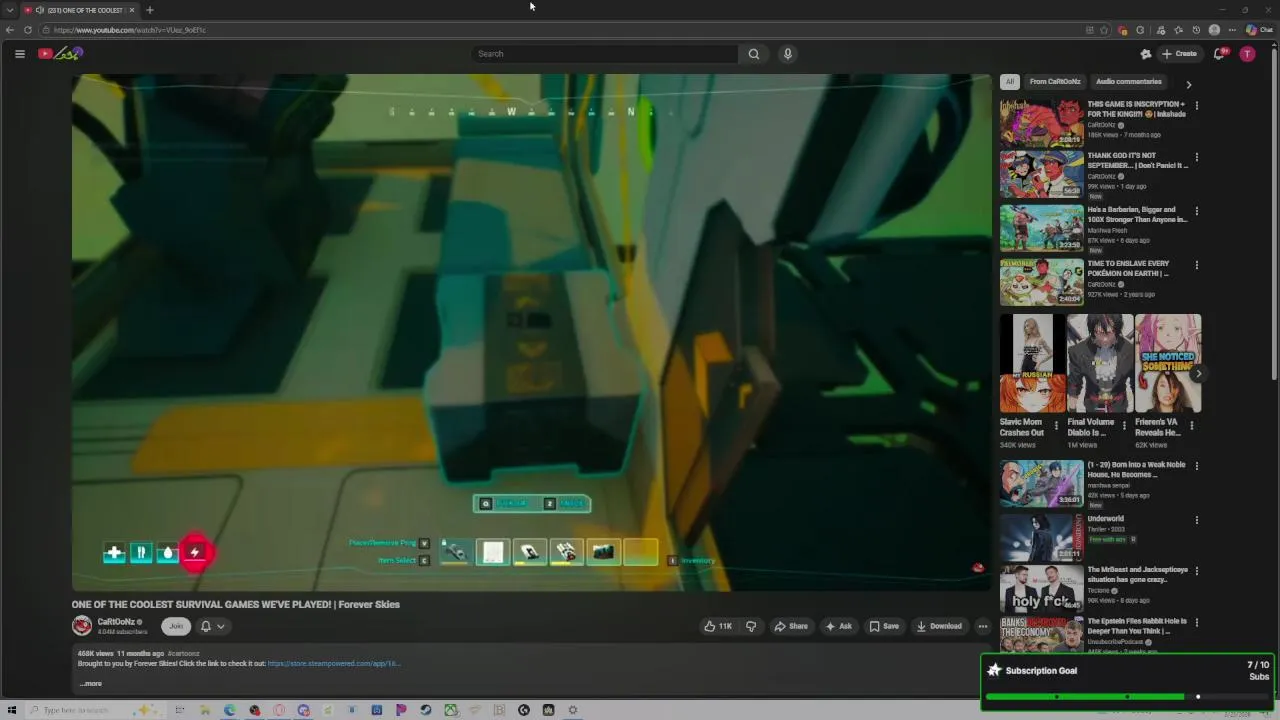Dislike the video
Screen dimensions: 1280x720
coord(751,626)
